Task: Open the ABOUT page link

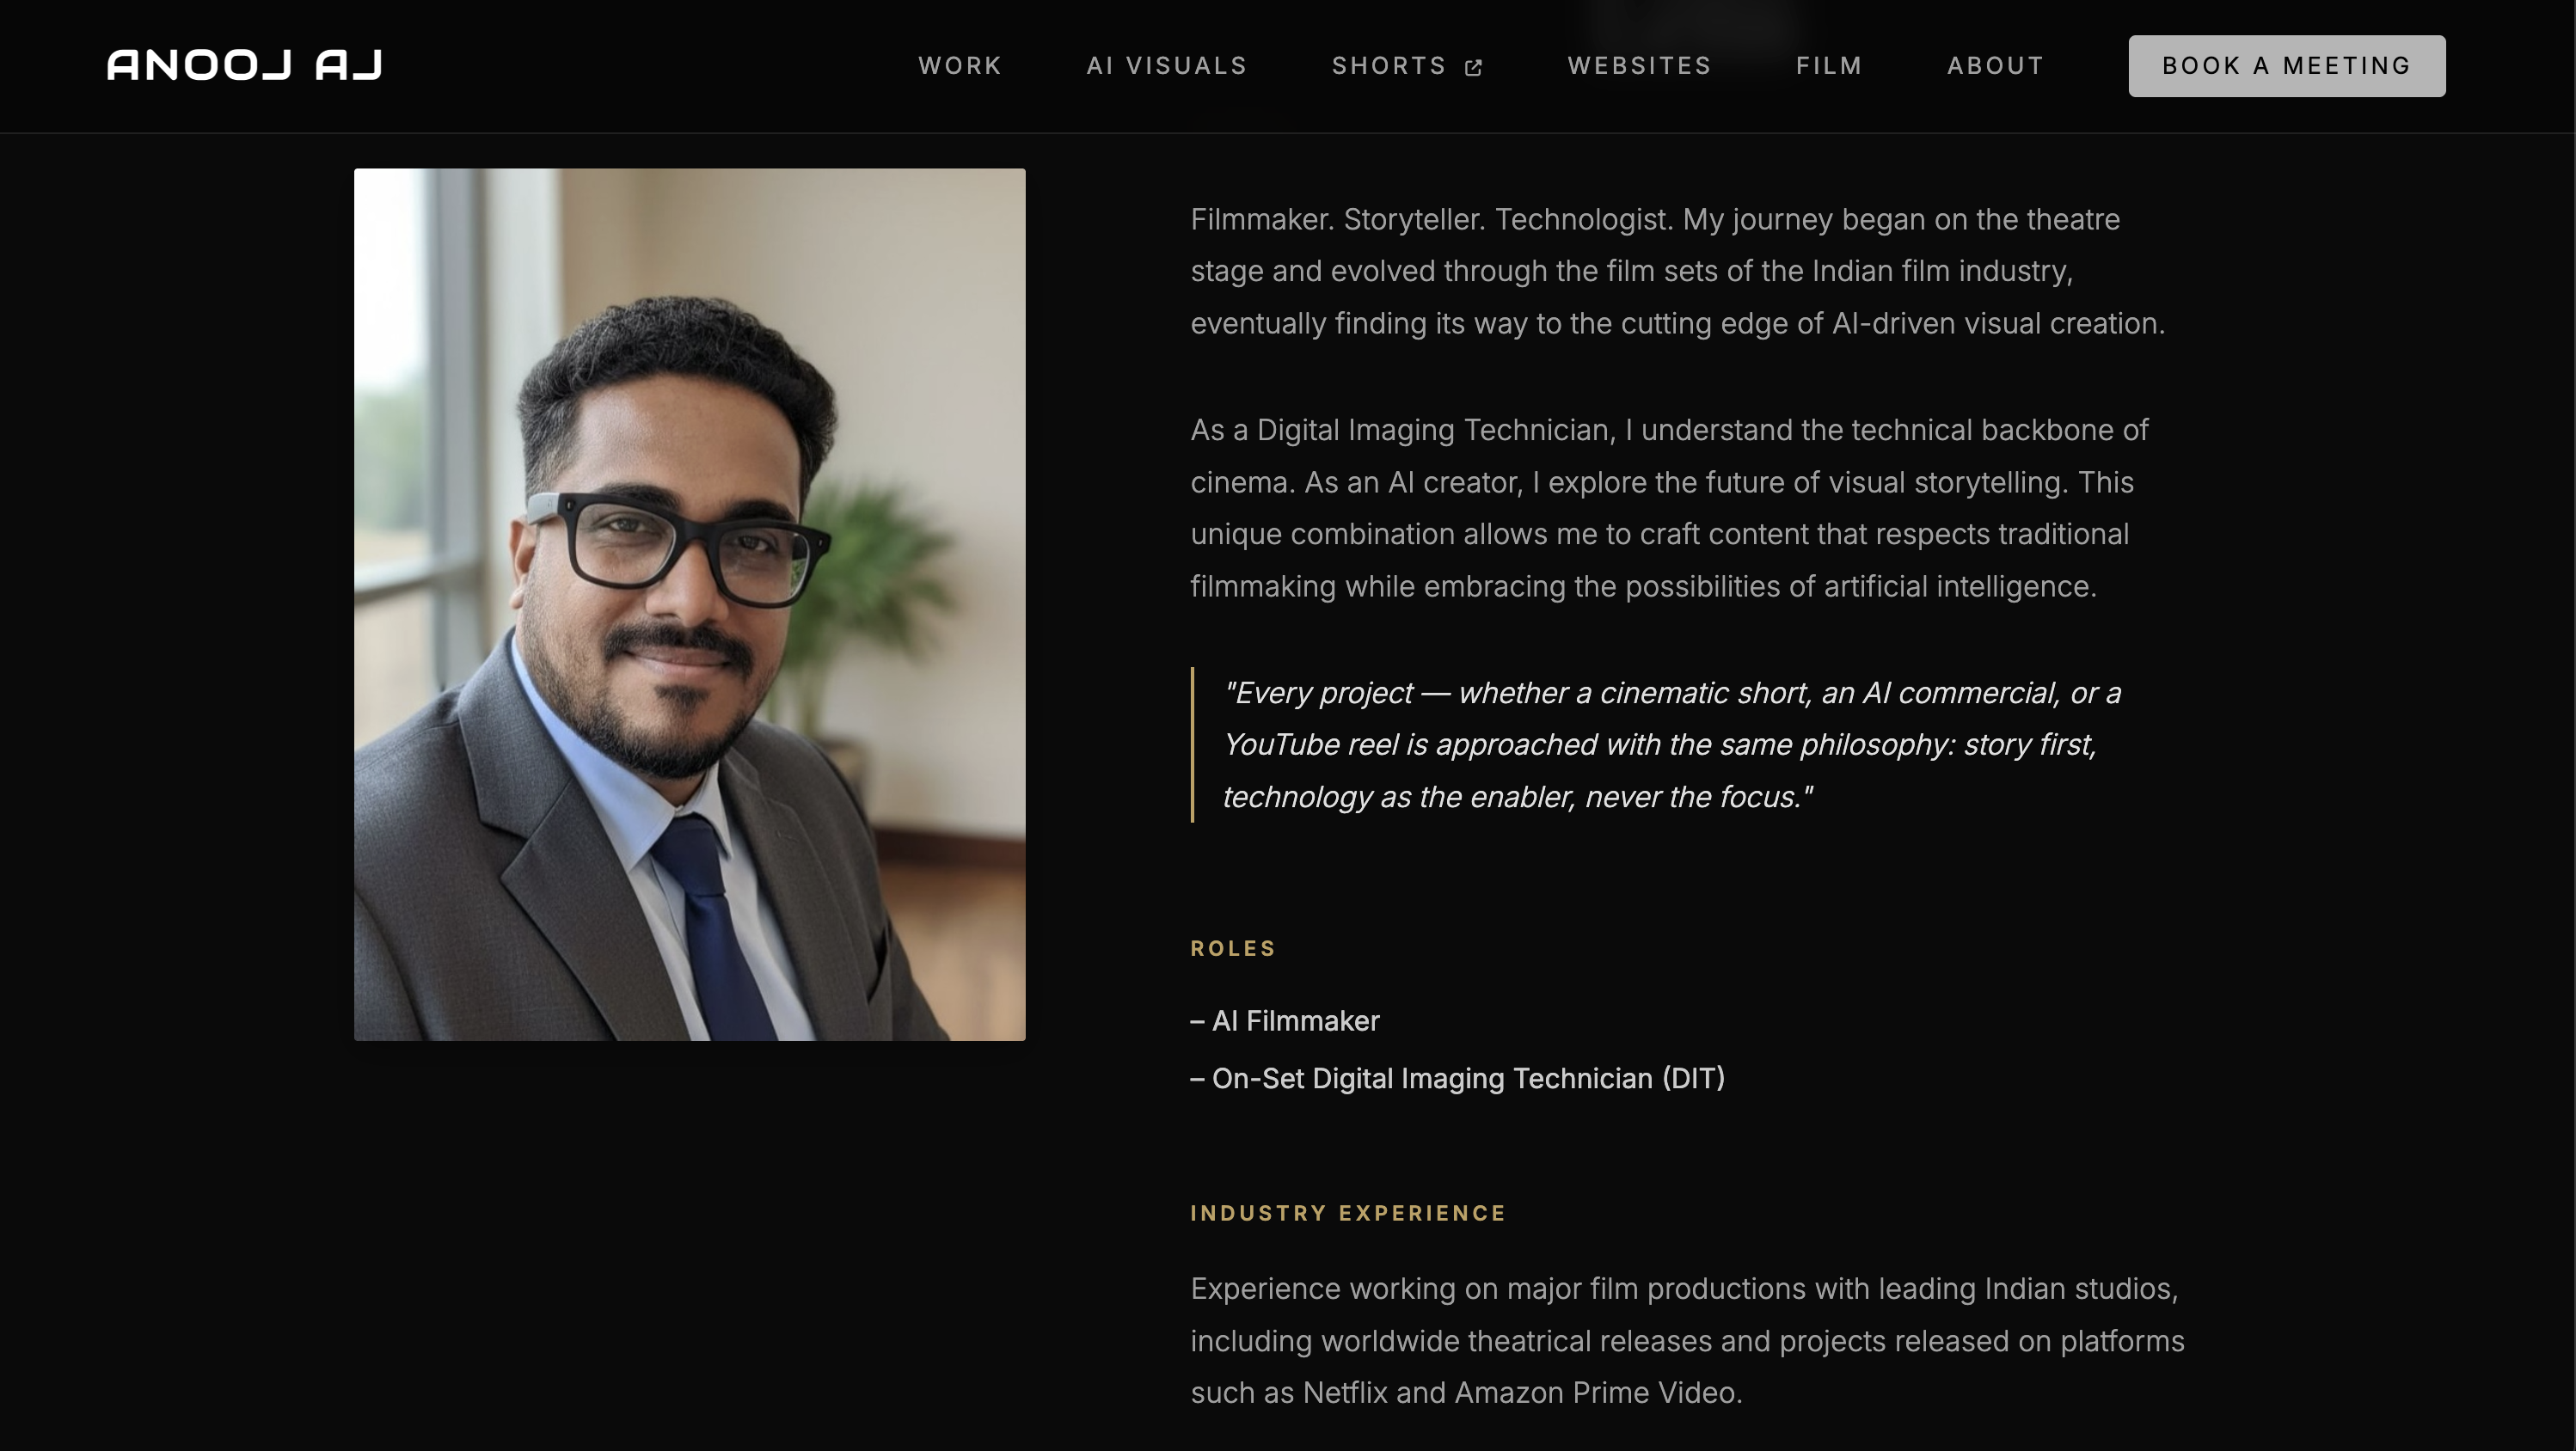Action: [1995, 66]
